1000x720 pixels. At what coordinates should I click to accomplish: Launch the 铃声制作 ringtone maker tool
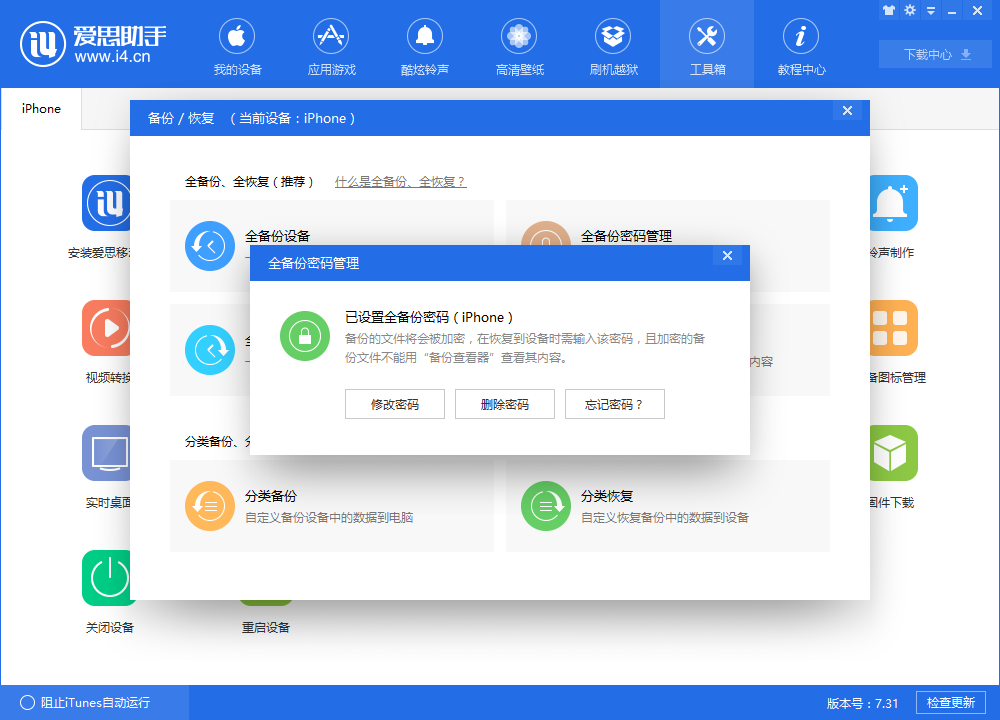[893, 217]
